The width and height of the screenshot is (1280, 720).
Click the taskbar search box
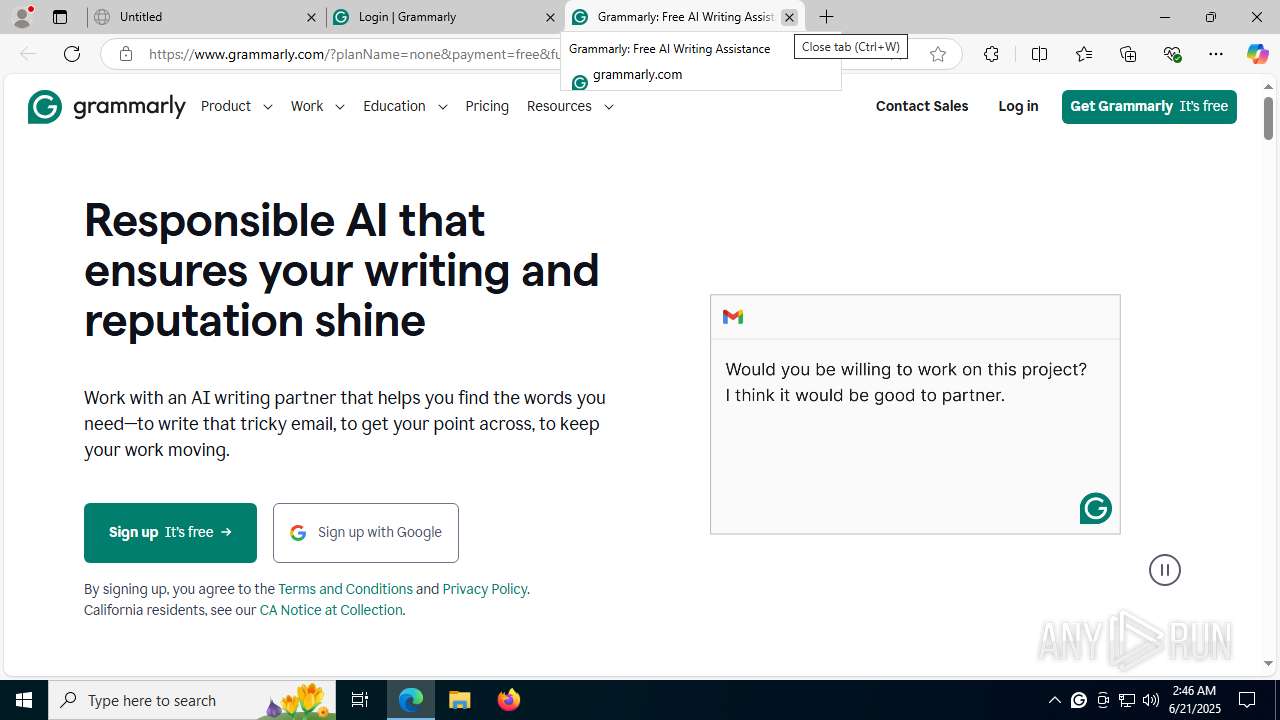click(x=192, y=700)
